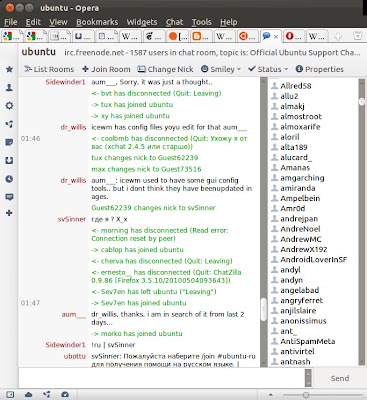Expand the Status dropdown

pyautogui.click(x=268, y=69)
